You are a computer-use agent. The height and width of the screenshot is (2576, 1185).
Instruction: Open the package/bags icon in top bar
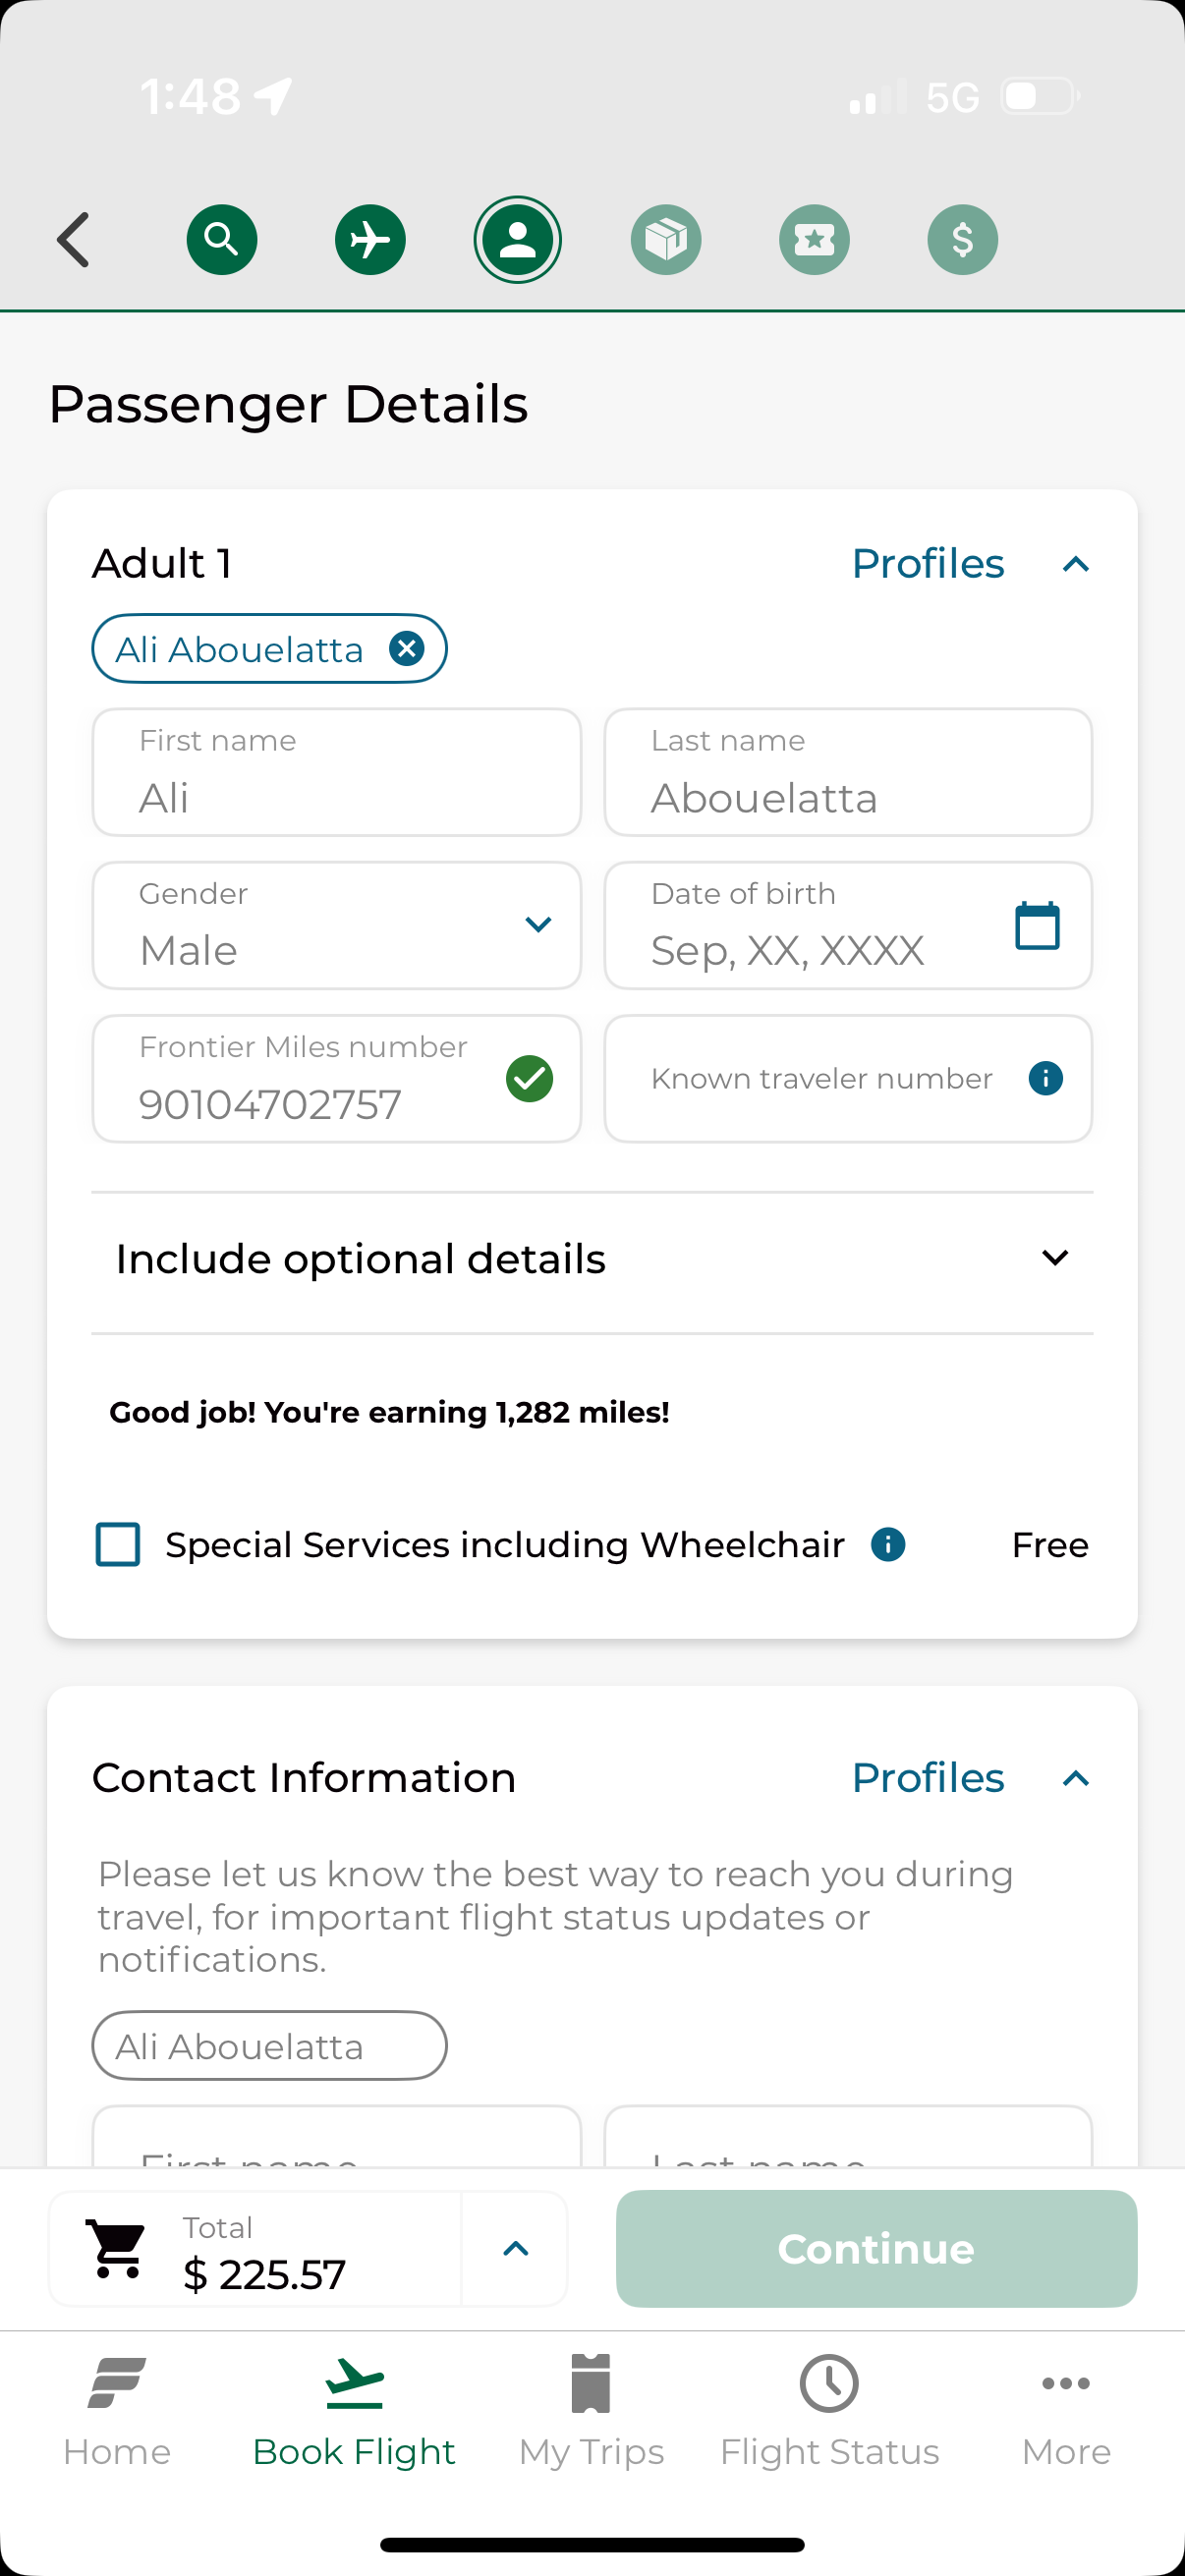click(x=666, y=239)
